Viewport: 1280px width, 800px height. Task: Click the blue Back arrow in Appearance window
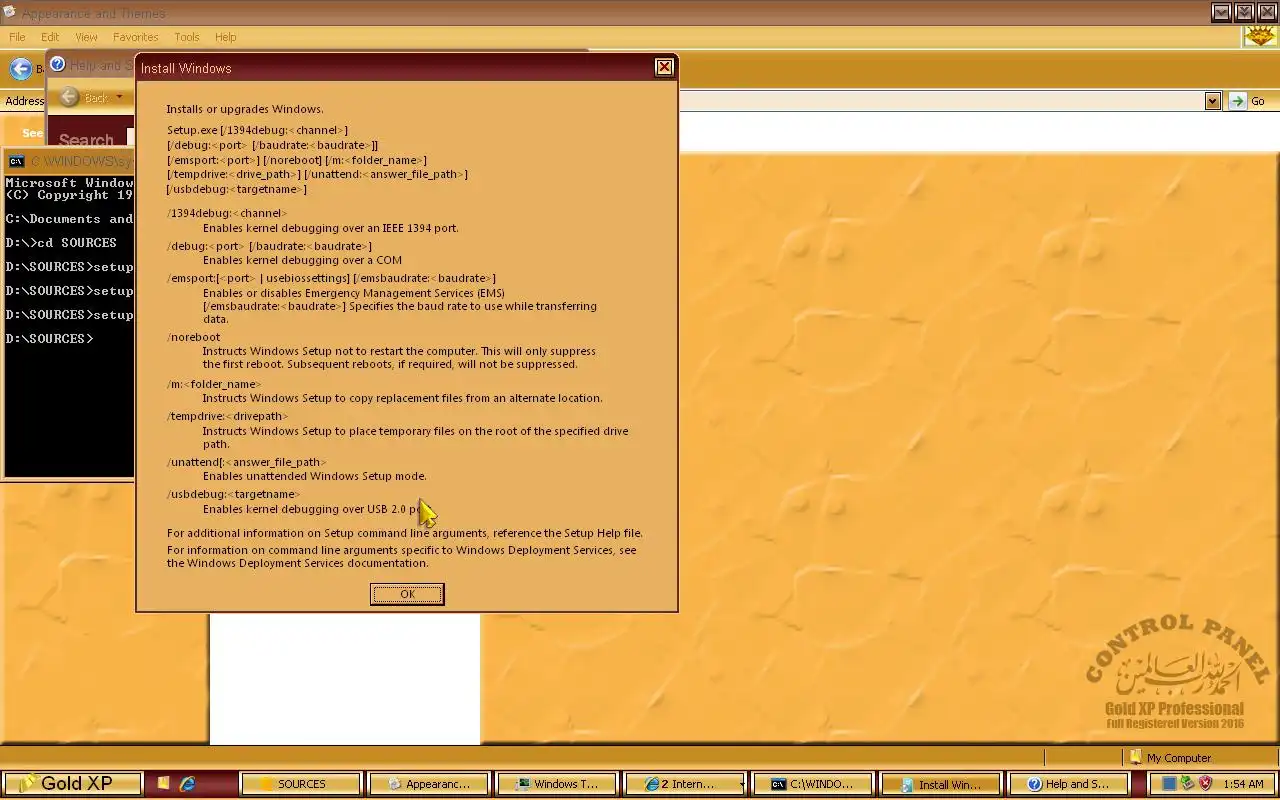(20, 68)
